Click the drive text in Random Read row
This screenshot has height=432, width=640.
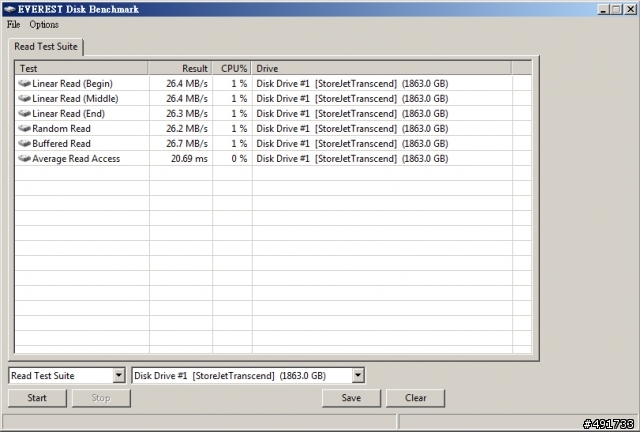[x=352, y=129]
